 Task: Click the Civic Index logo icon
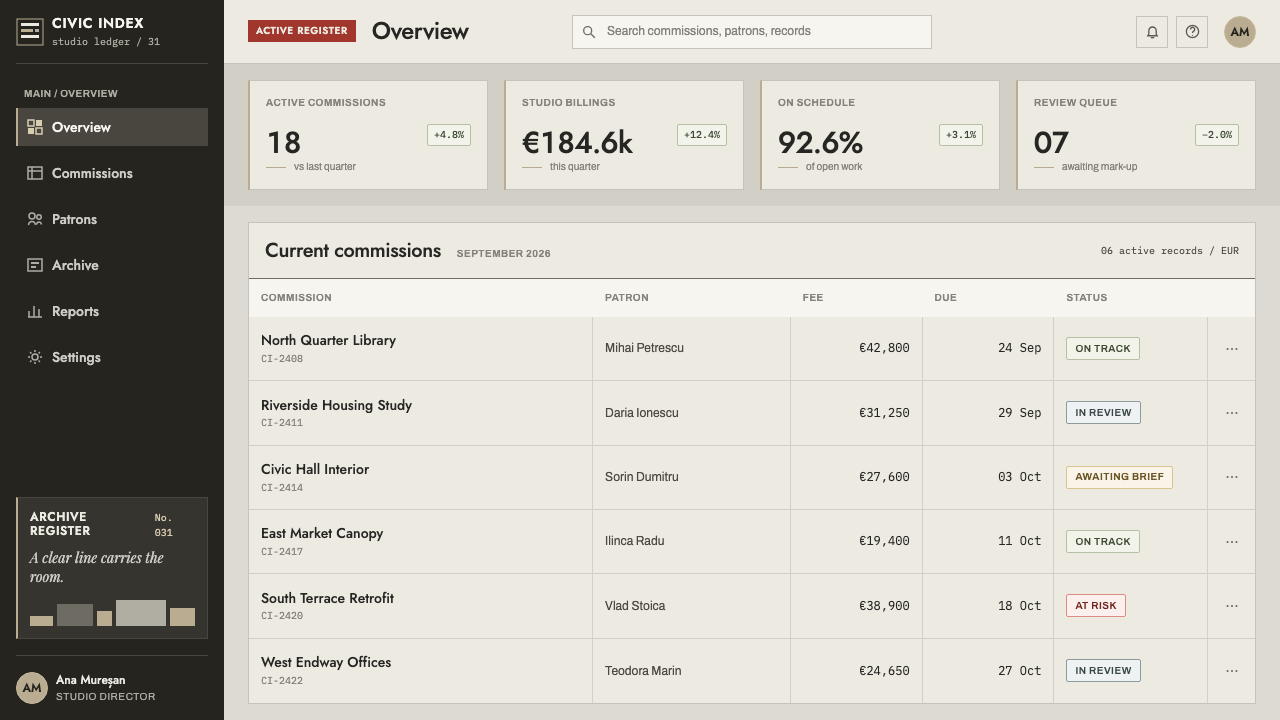point(30,31)
